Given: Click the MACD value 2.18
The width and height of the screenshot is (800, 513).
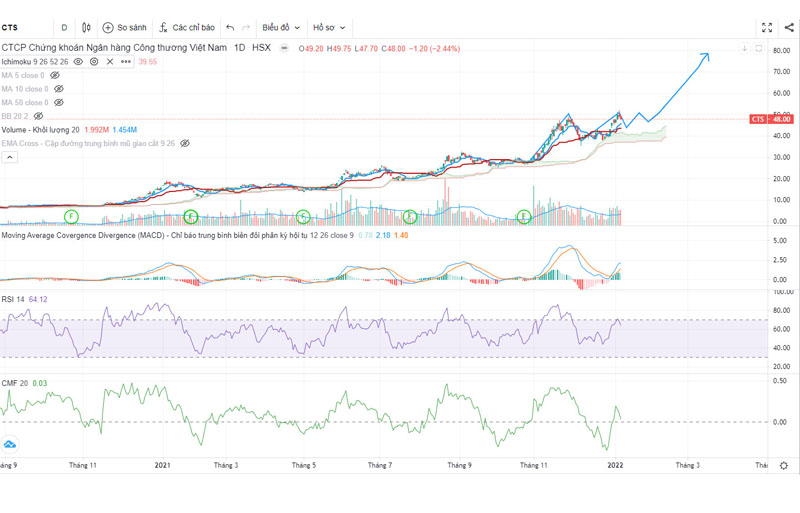Looking at the screenshot, I should (x=383, y=235).
